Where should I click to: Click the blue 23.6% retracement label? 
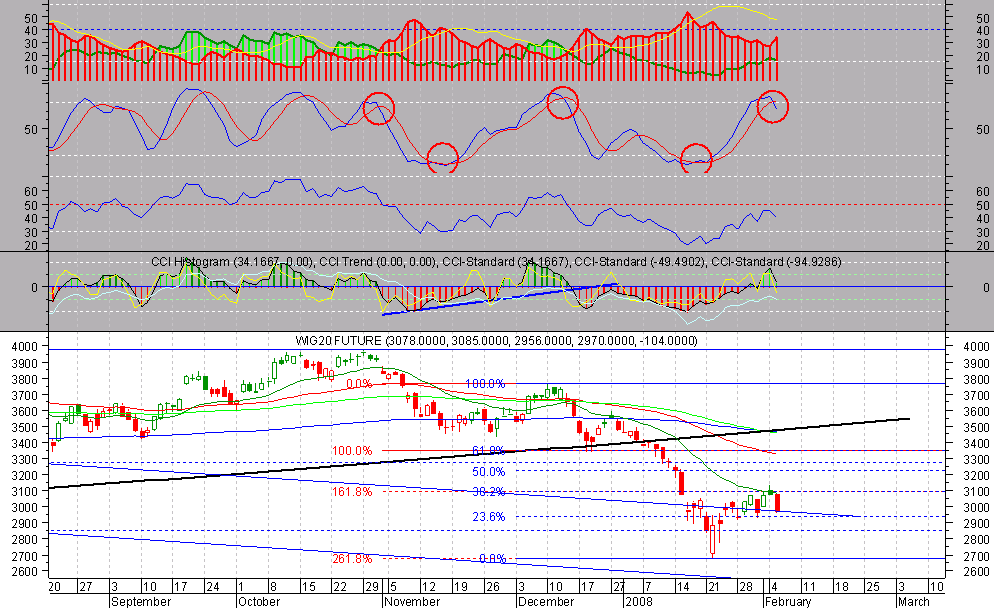tap(489, 517)
